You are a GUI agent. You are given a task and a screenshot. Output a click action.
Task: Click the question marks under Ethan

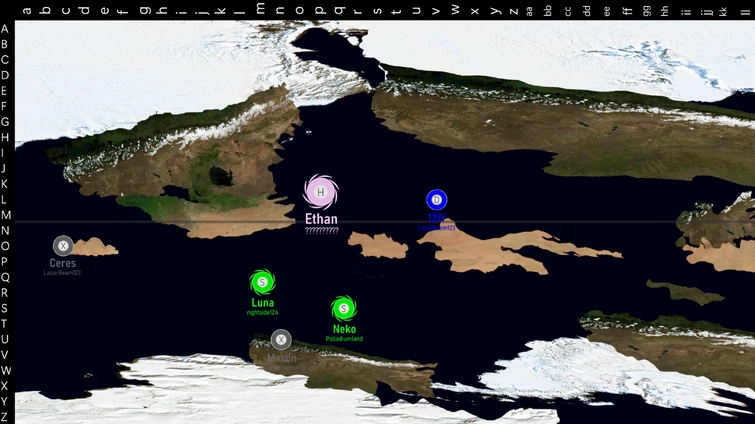pos(322,231)
